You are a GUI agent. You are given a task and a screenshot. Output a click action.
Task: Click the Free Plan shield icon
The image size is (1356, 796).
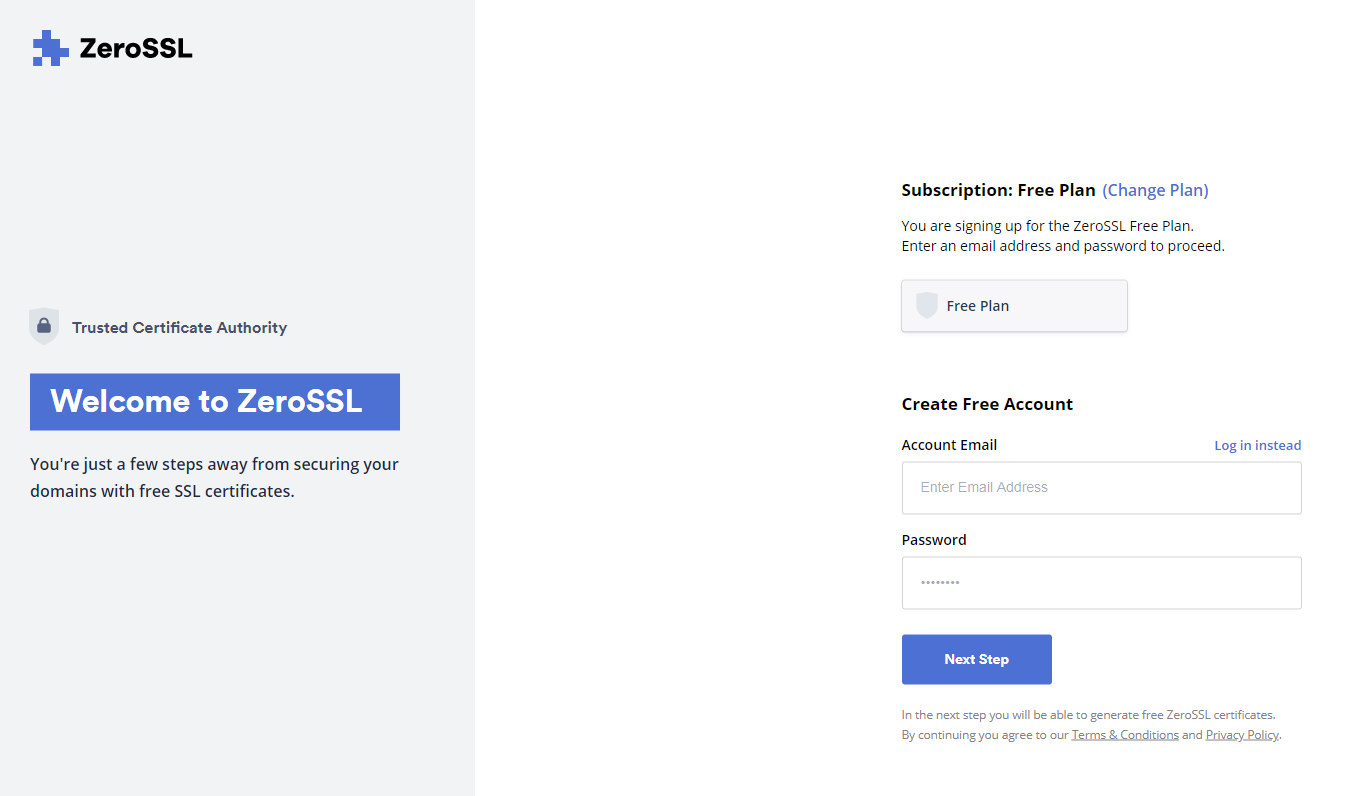[x=927, y=306]
